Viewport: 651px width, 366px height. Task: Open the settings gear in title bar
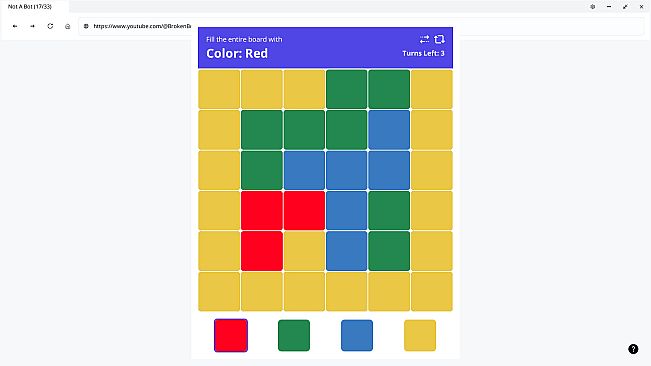click(x=592, y=7)
